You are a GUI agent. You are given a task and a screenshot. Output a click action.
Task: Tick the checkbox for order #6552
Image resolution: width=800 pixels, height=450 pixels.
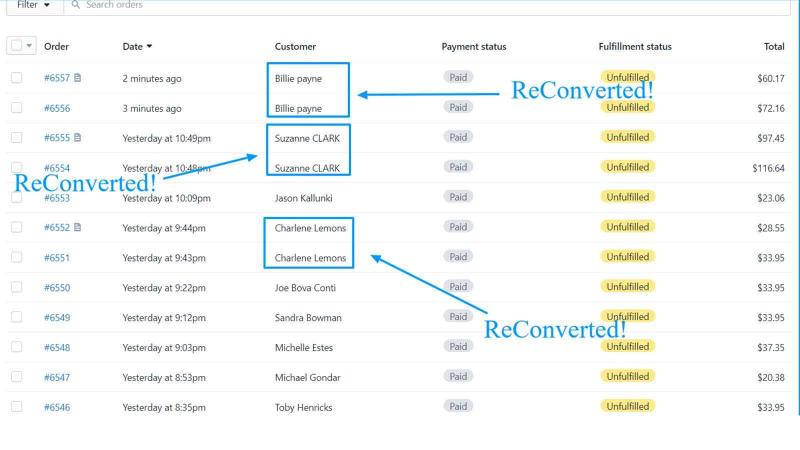pyautogui.click(x=16, y=227)
